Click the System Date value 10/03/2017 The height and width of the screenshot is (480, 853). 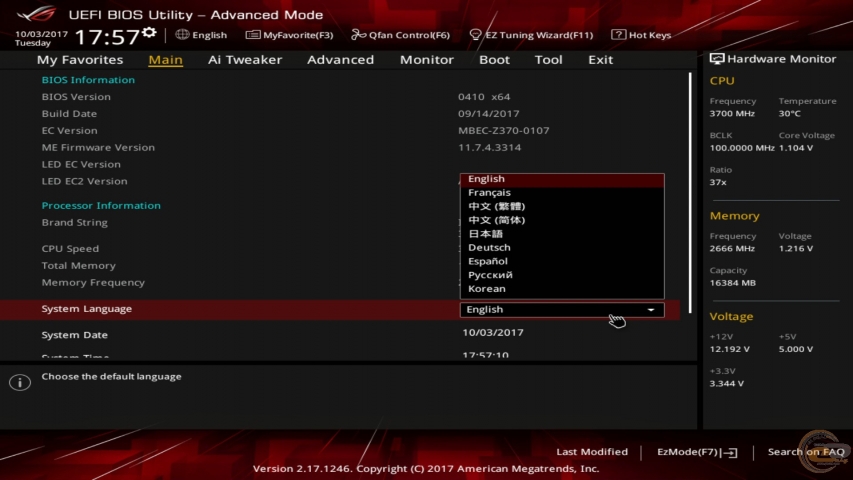click(x=493, y=333)
